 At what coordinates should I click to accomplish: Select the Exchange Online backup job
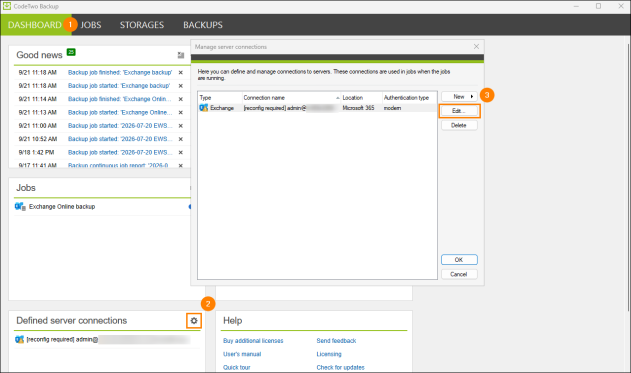pos(62,206)
